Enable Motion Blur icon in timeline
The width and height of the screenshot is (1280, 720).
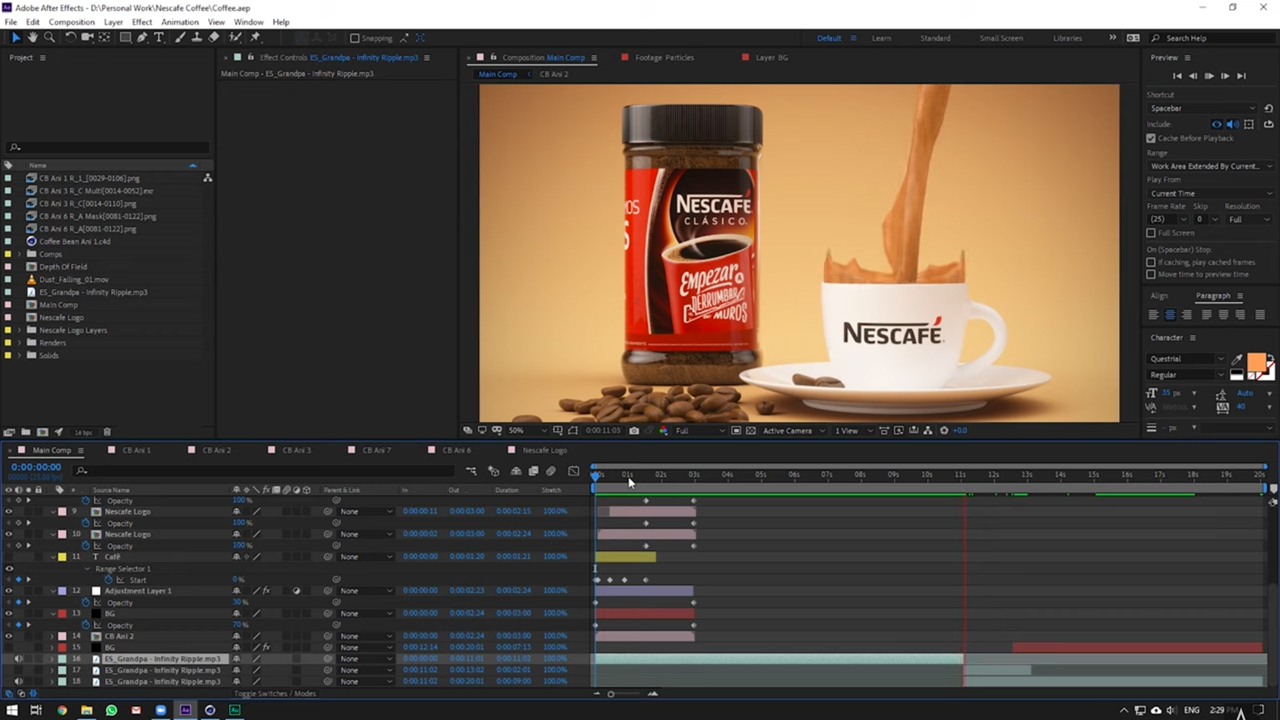point(551,471)
